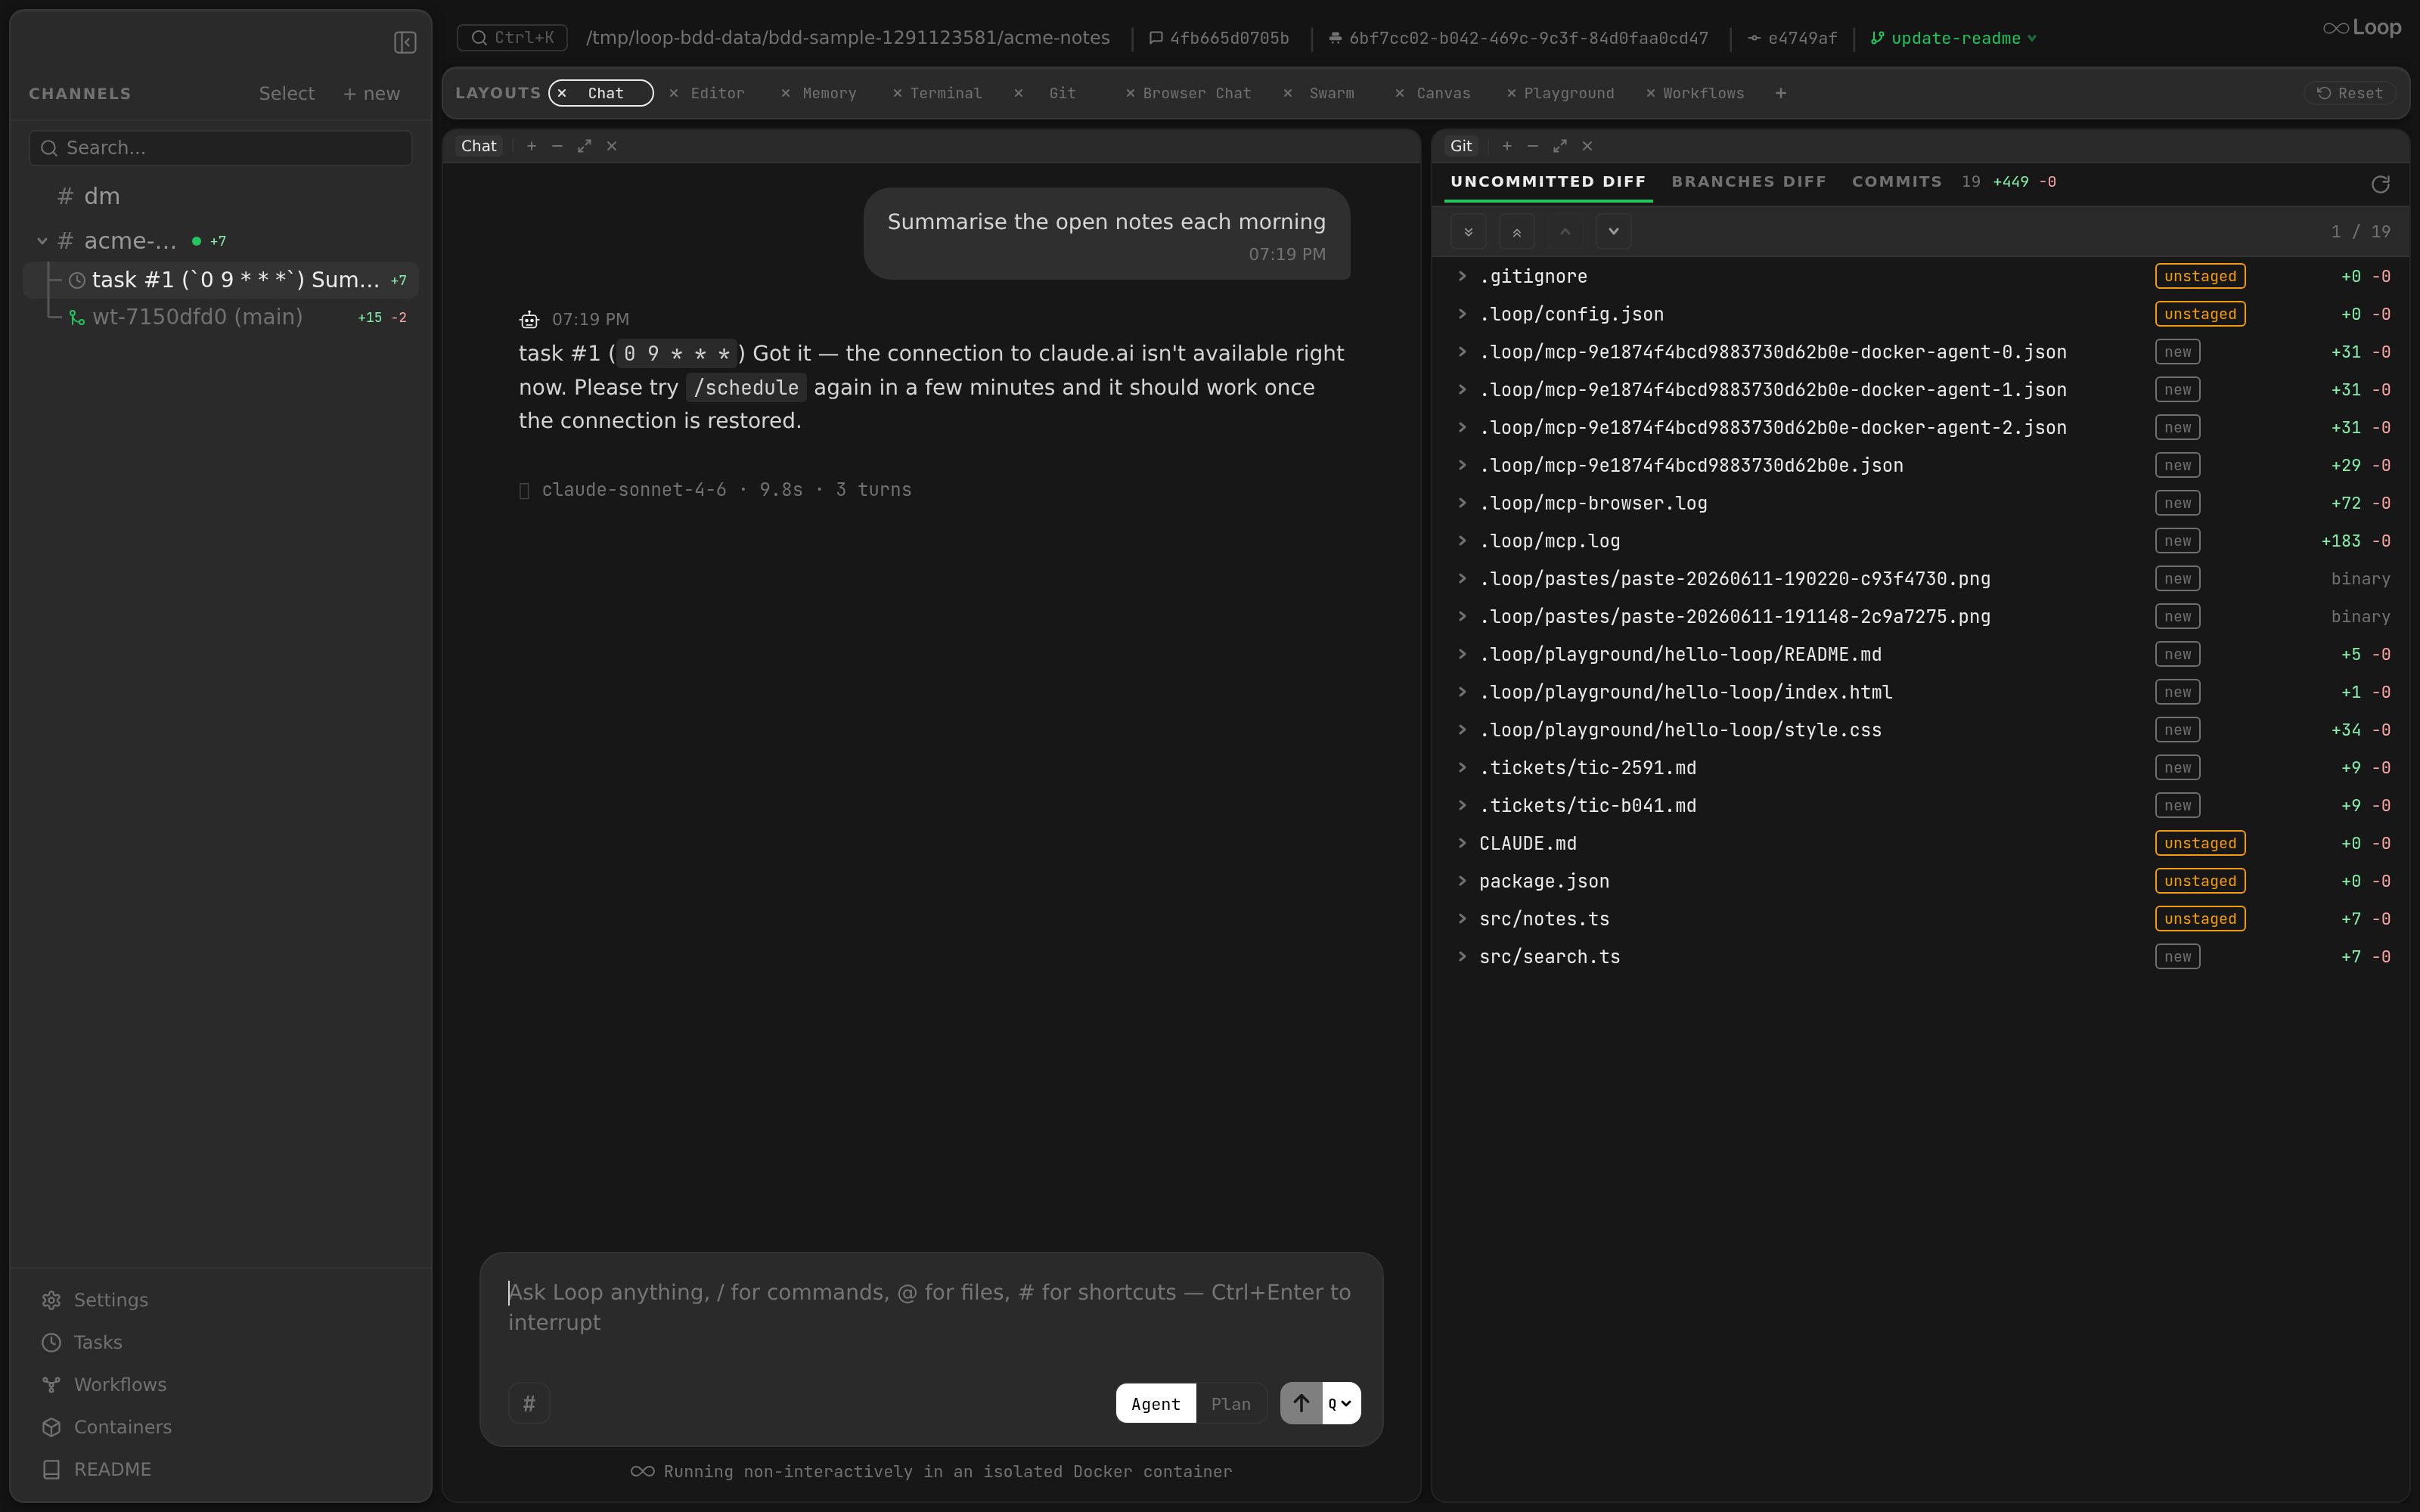Image resolution: width=2420 pixels, height=1512 pixels.
Task: Switch to the Commits tab
Action: pos(1896,181)
